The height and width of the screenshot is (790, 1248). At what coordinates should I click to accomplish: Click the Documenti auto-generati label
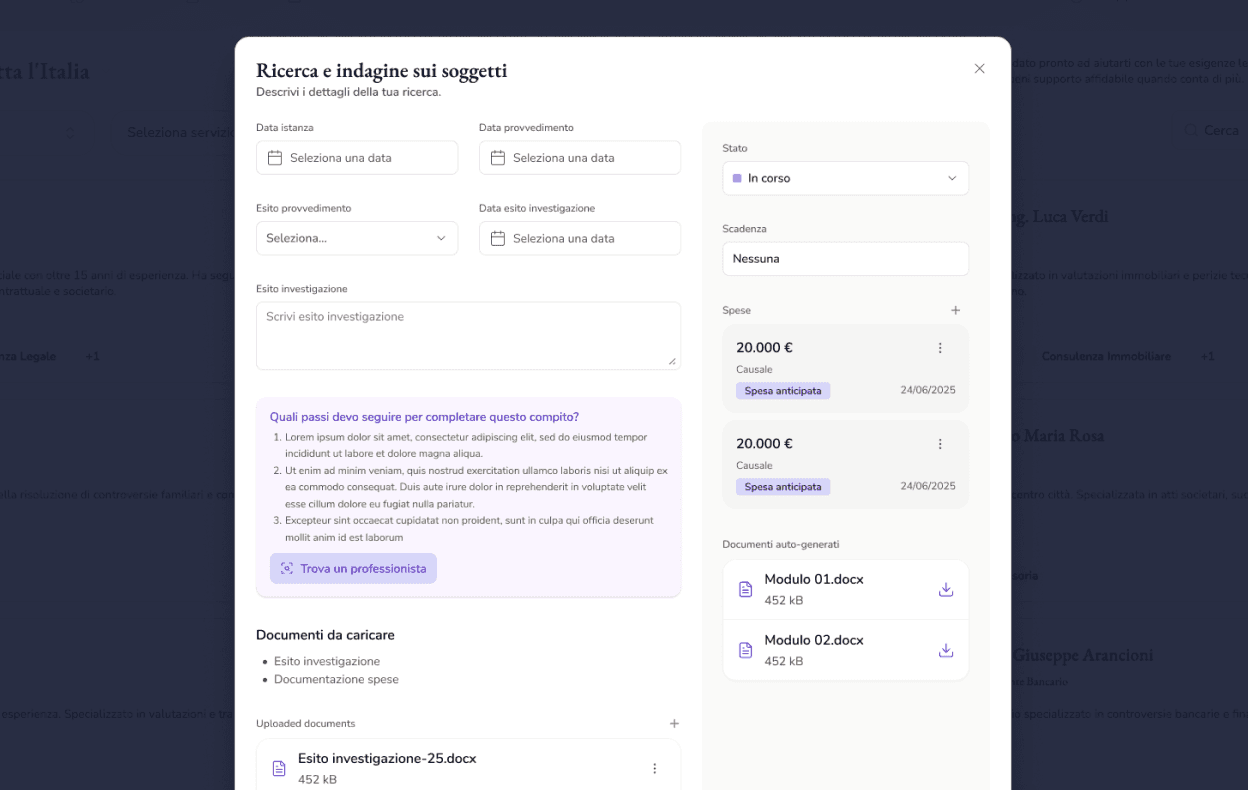tap(781, 545)
